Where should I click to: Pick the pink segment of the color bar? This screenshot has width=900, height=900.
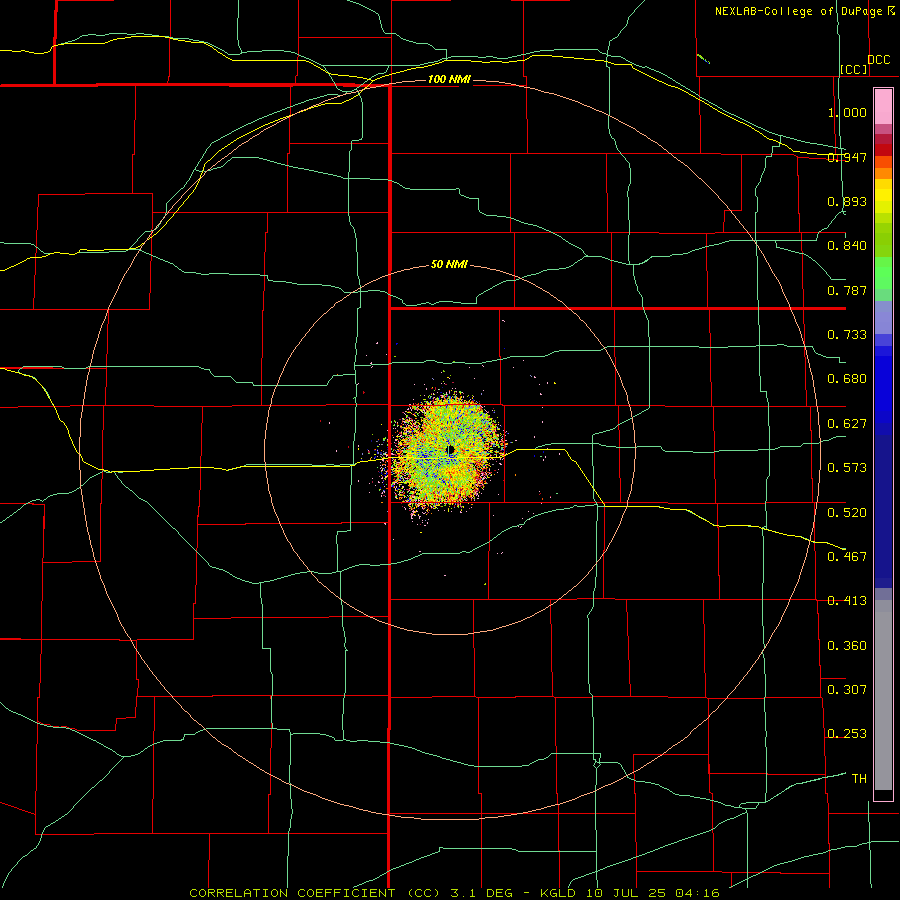click(883, 107)
